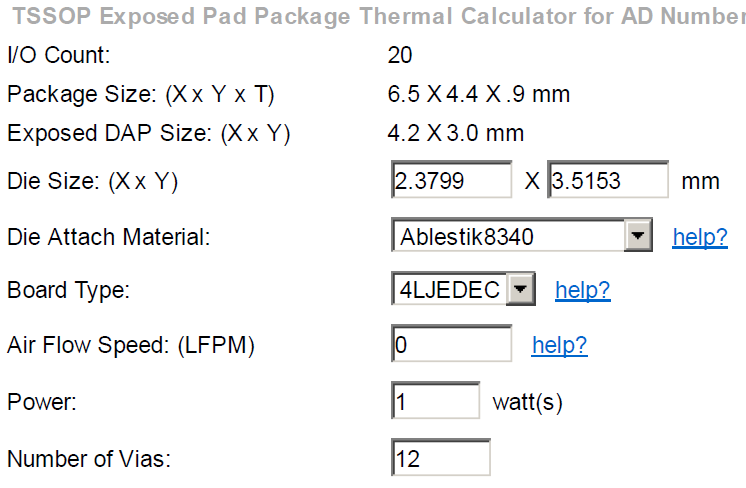Click the Die Size label

click(93, 181)
